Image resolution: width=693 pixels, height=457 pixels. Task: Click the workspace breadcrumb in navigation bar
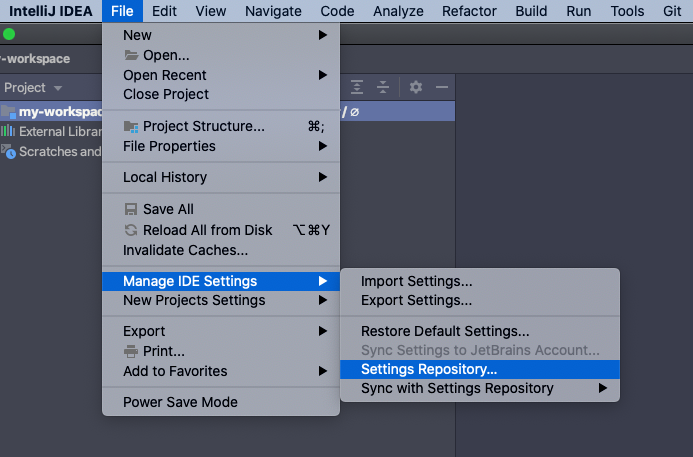click(x=35, y=59)
